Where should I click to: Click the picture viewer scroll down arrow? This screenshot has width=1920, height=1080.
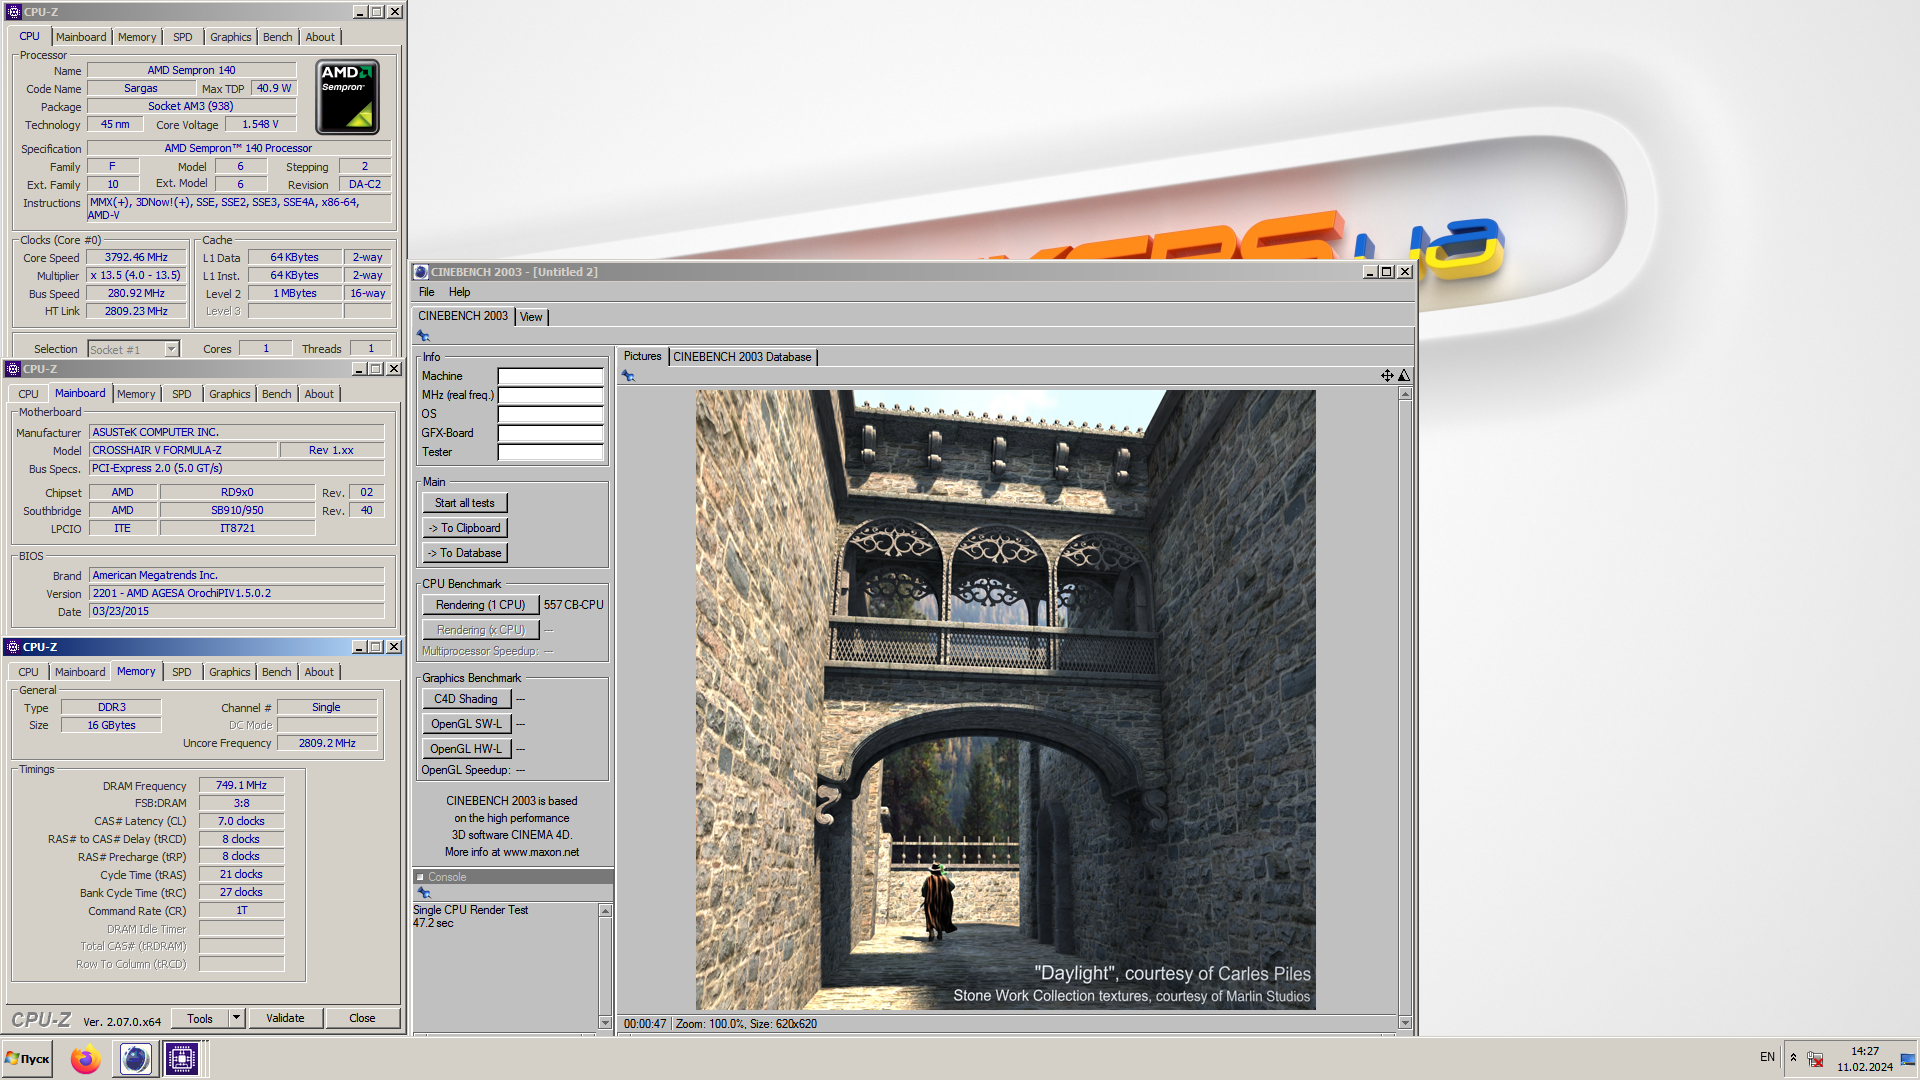pyautogui.click(x=1405, y=1023)
